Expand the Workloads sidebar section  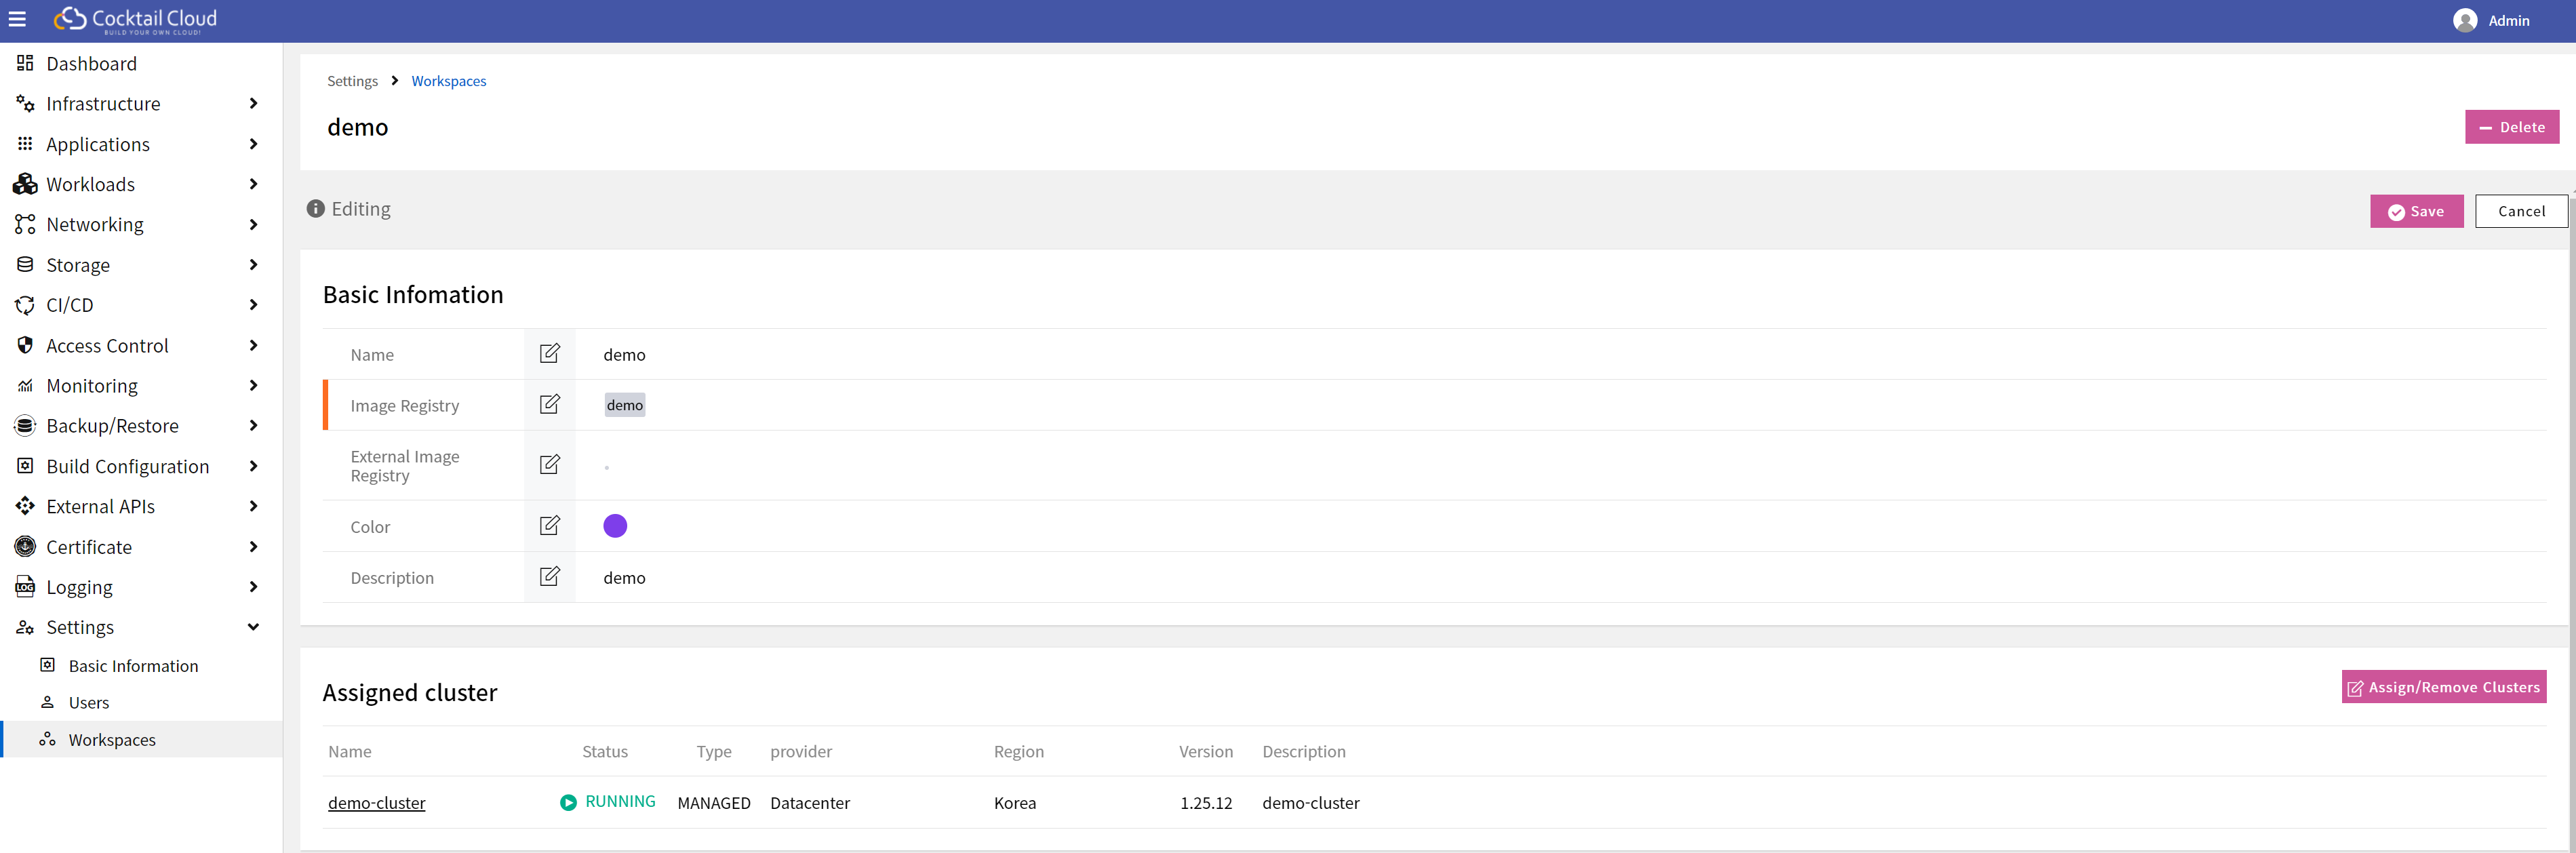click(x=253, y=184)
